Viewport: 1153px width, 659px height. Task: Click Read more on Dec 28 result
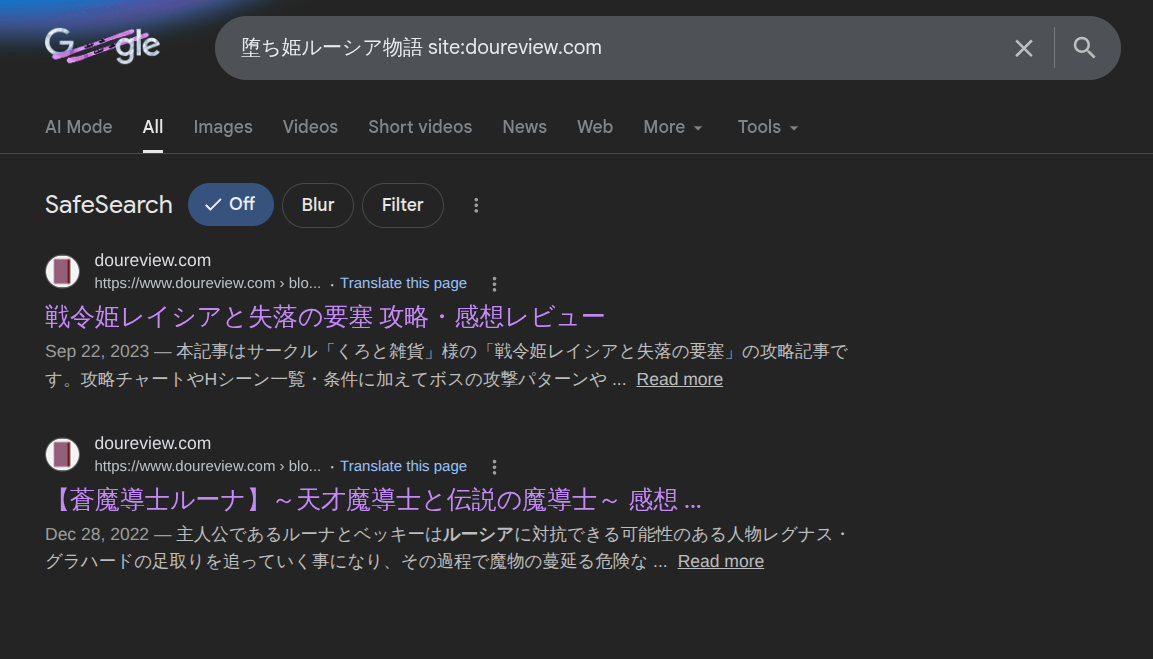pos(721,561)
